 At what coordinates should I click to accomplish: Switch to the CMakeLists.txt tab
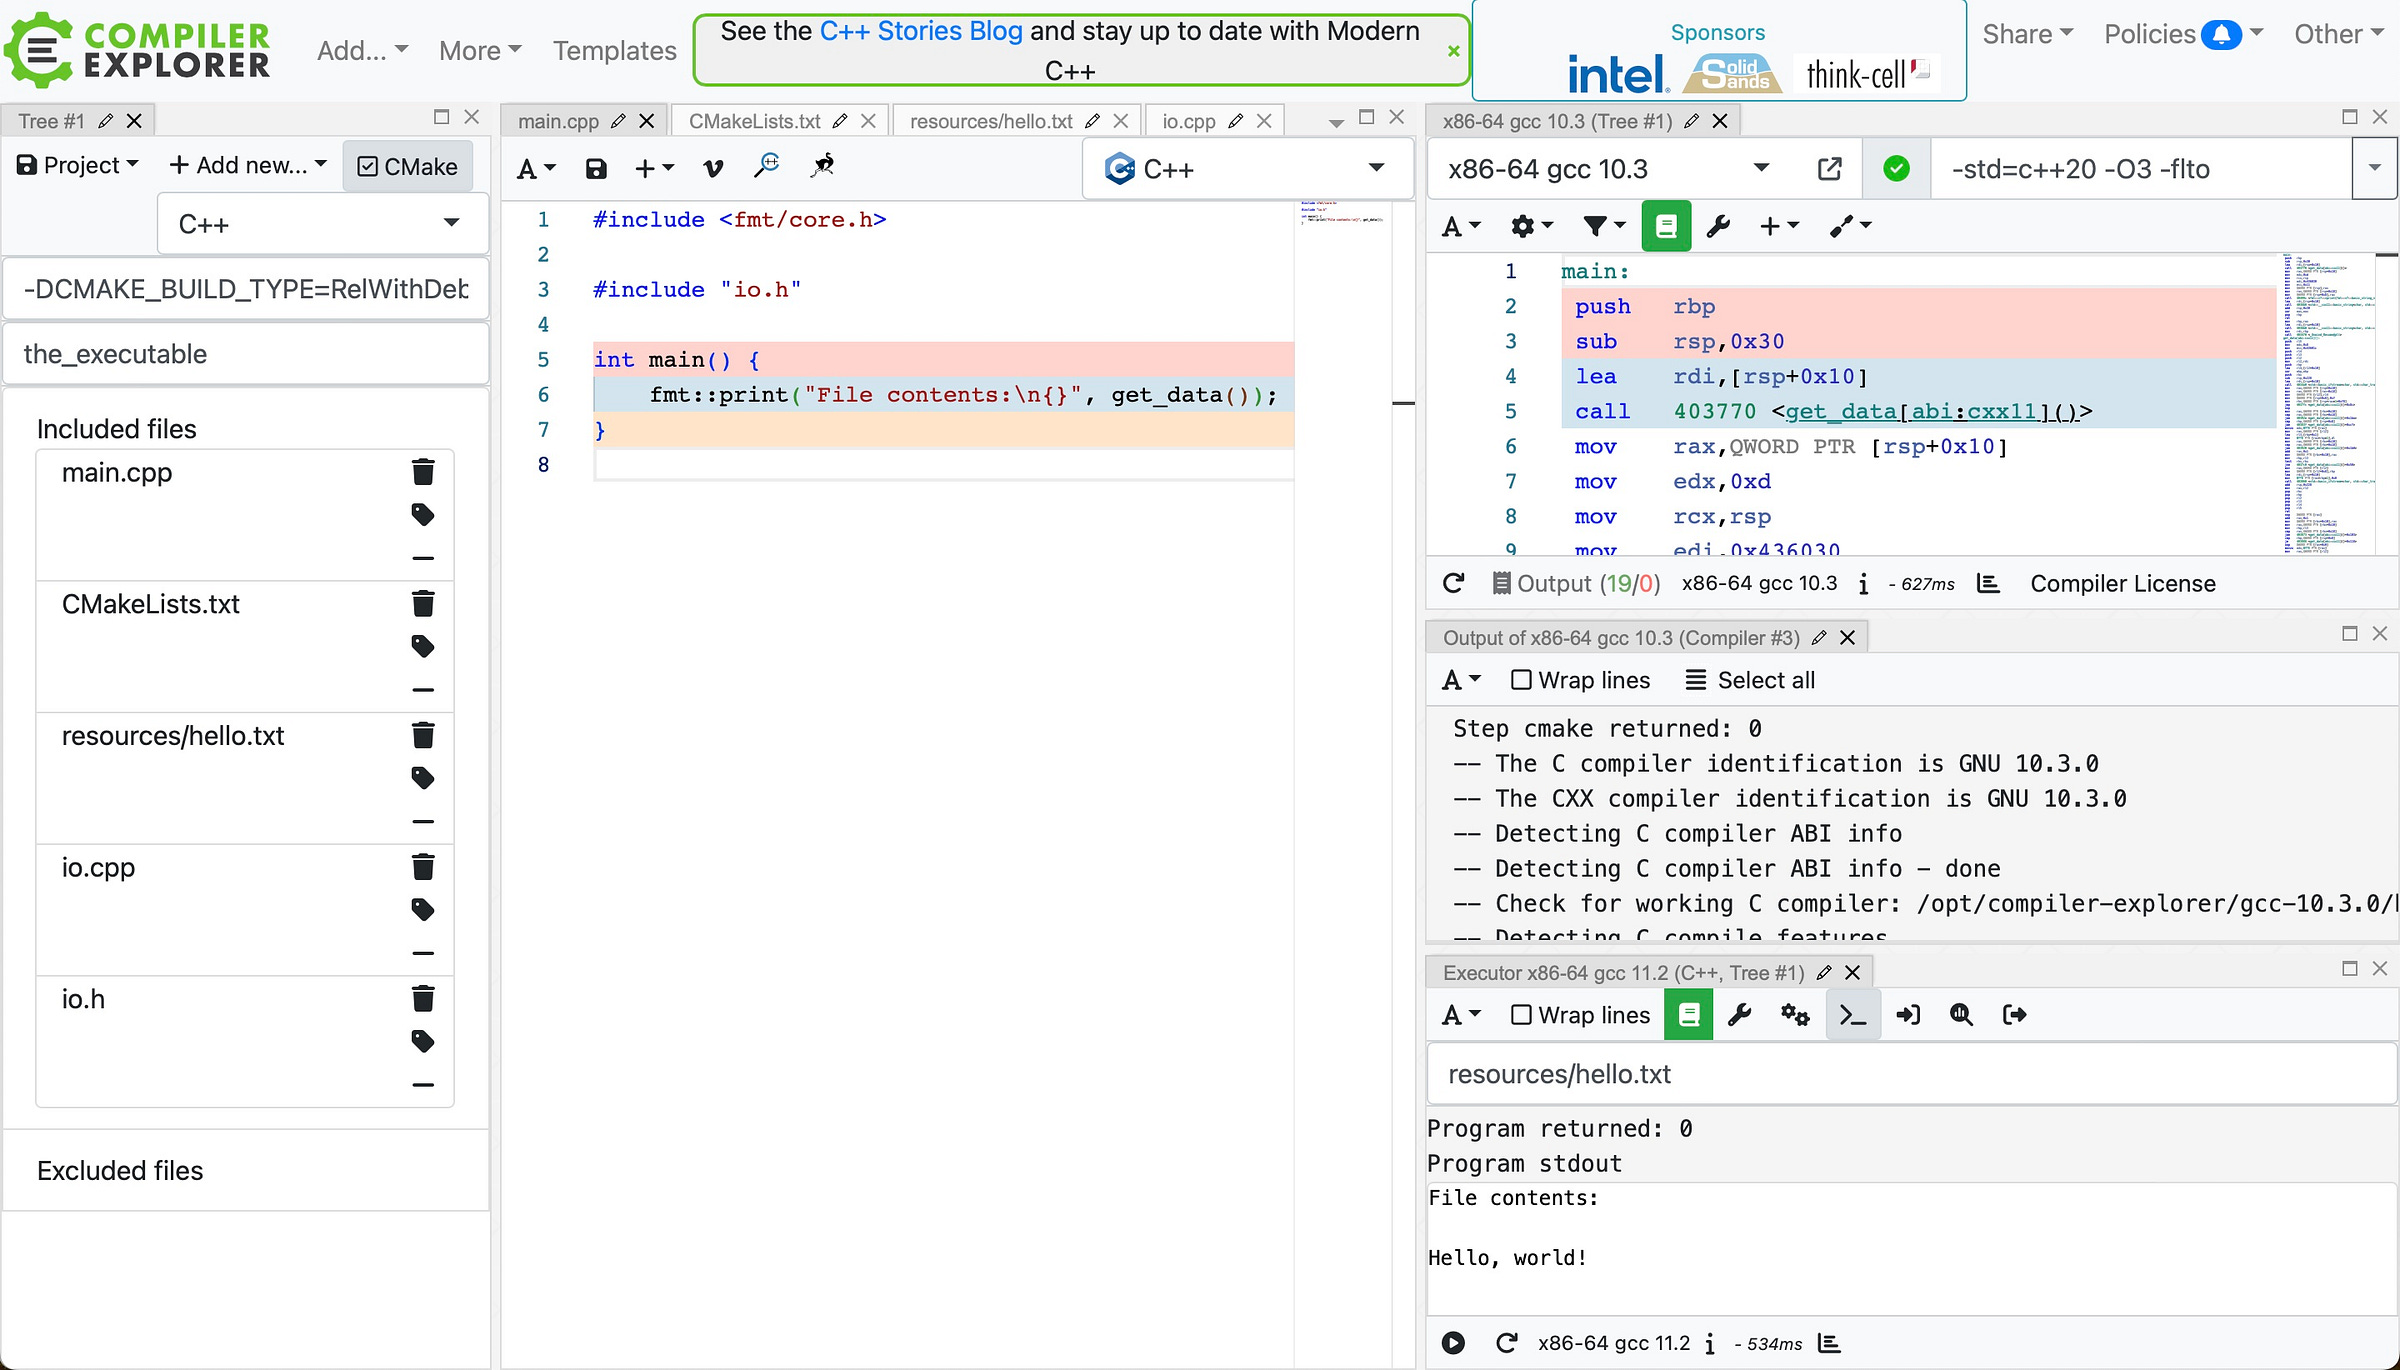coord(755,121)
